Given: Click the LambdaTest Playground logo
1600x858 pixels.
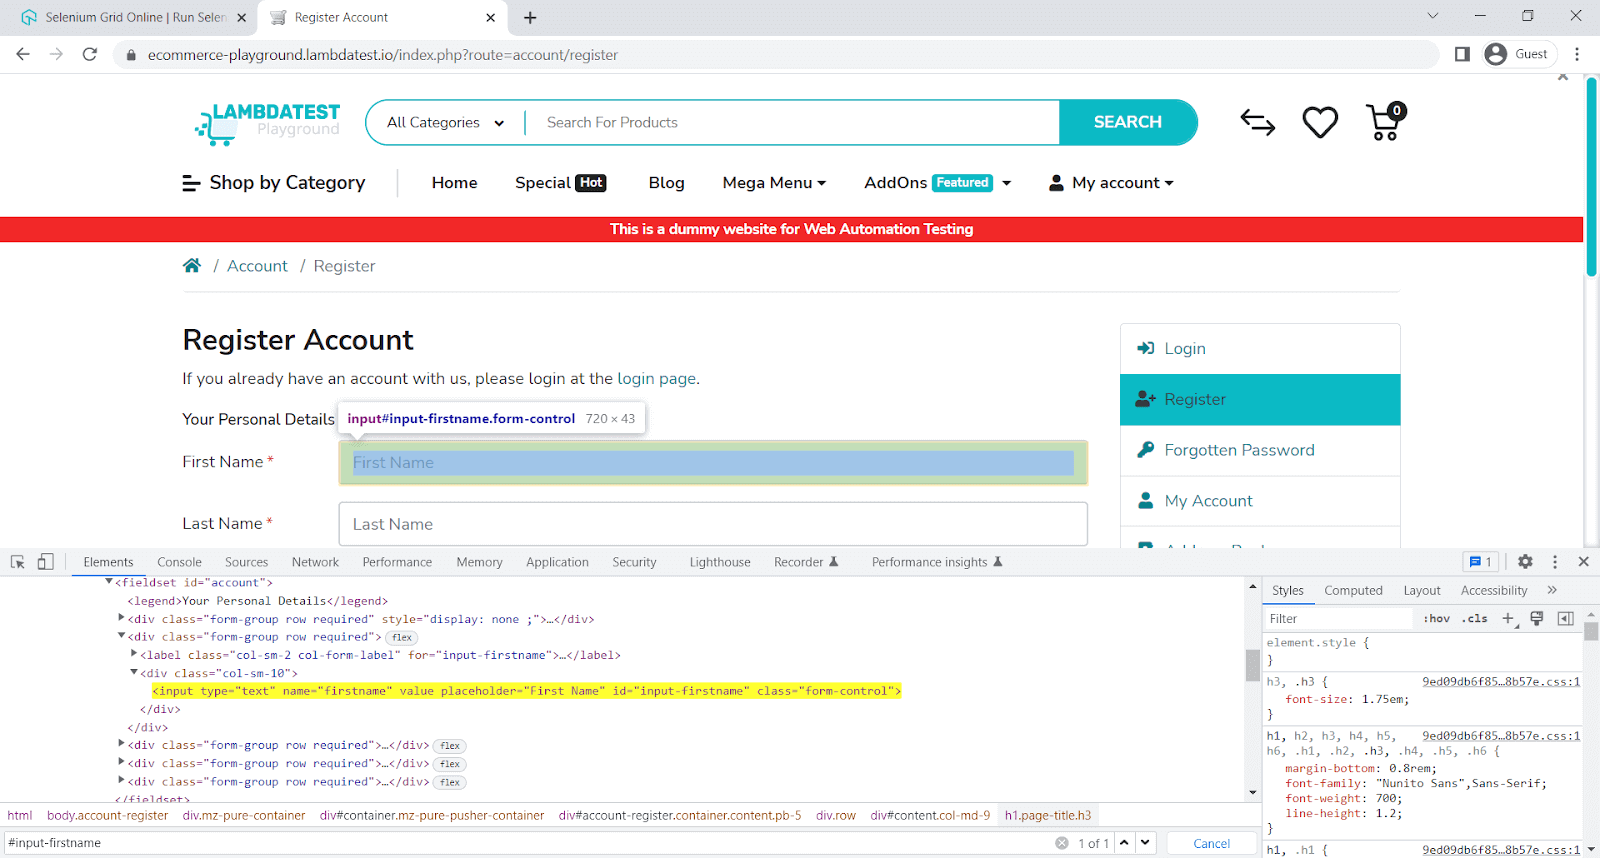Looking at the screenshot, I should (x=267, y=123).
